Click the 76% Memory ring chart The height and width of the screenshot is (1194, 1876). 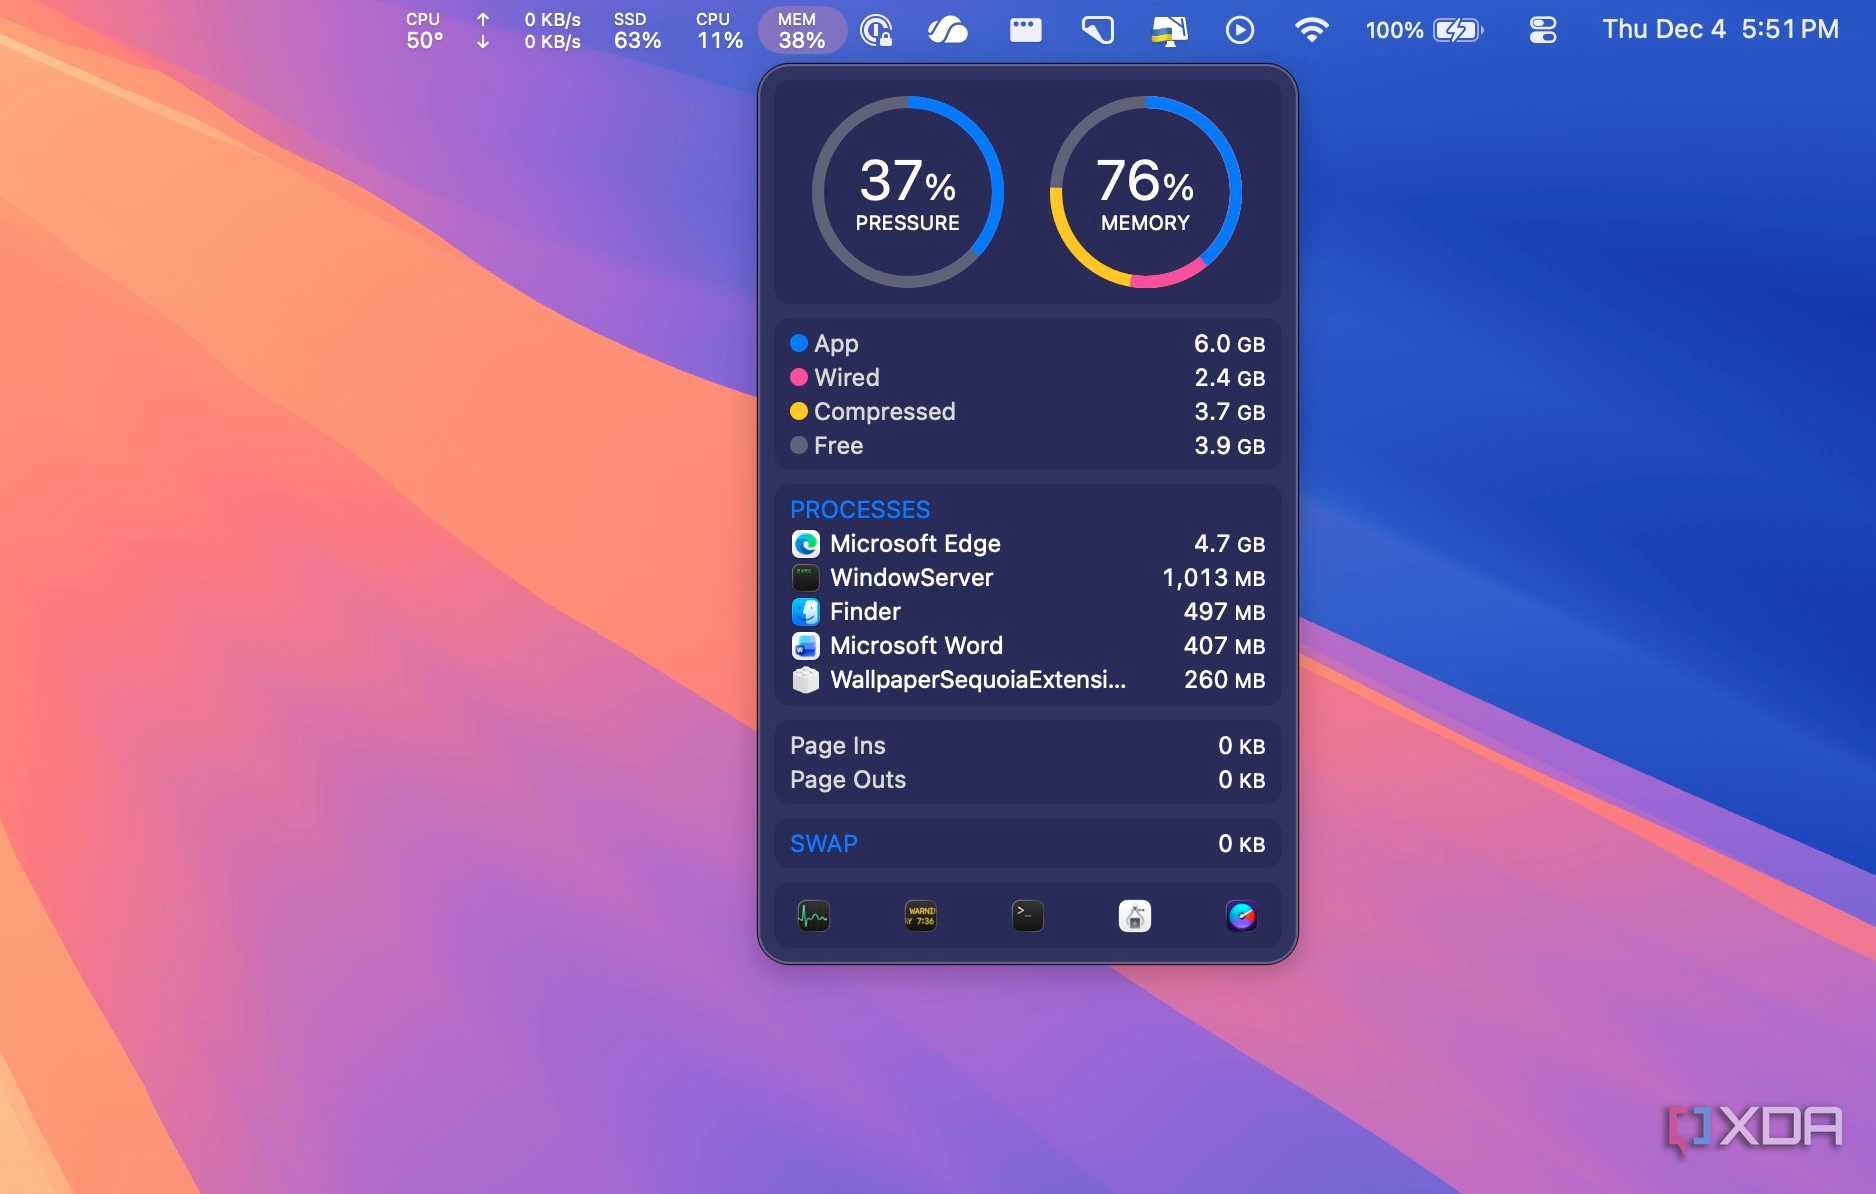coord(1146,192)
